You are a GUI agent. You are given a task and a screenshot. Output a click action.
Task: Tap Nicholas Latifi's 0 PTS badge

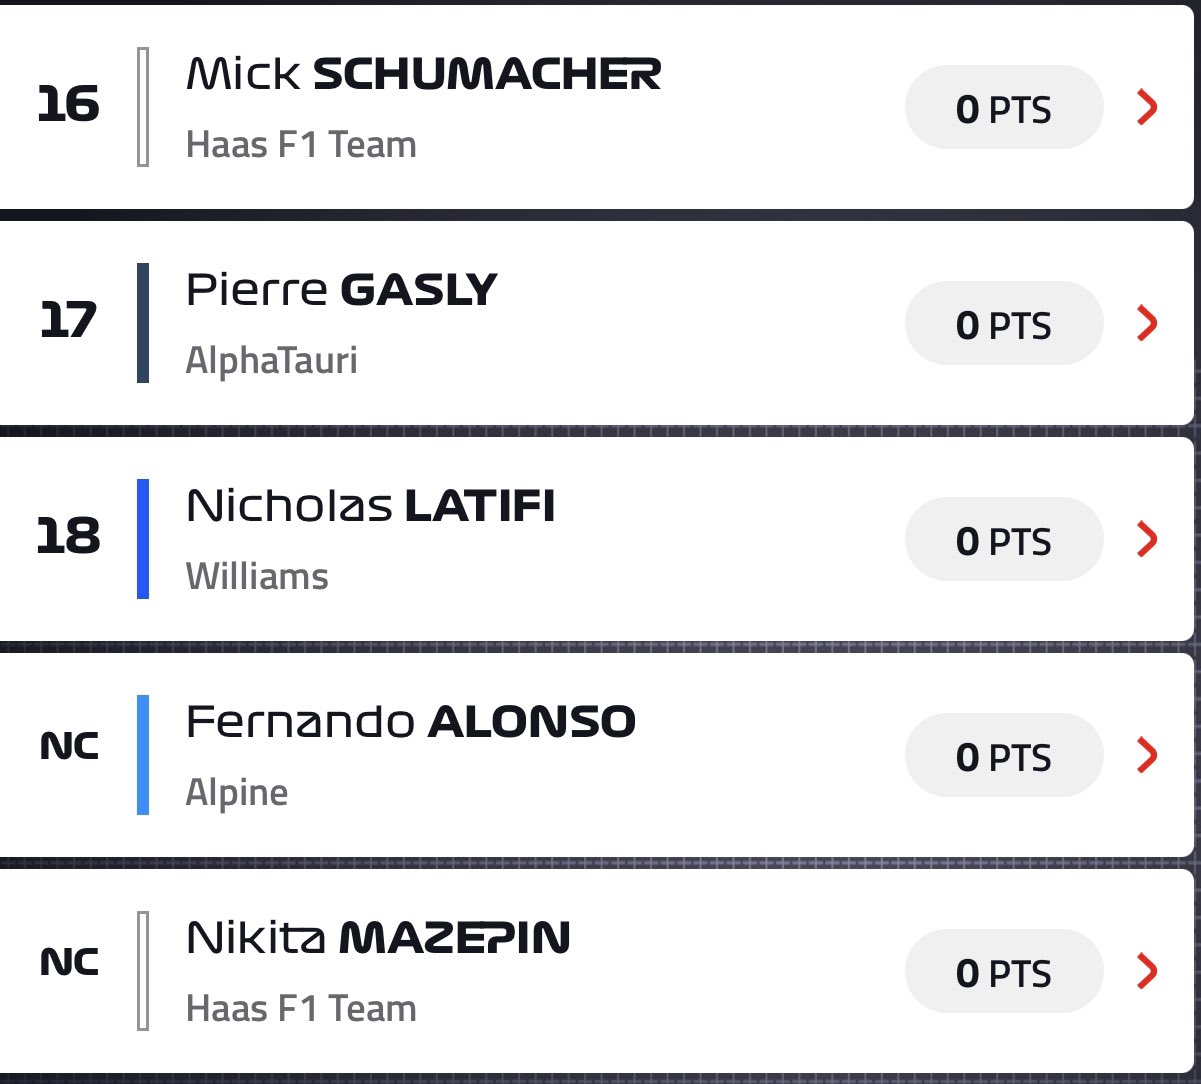pos(1004,539)
